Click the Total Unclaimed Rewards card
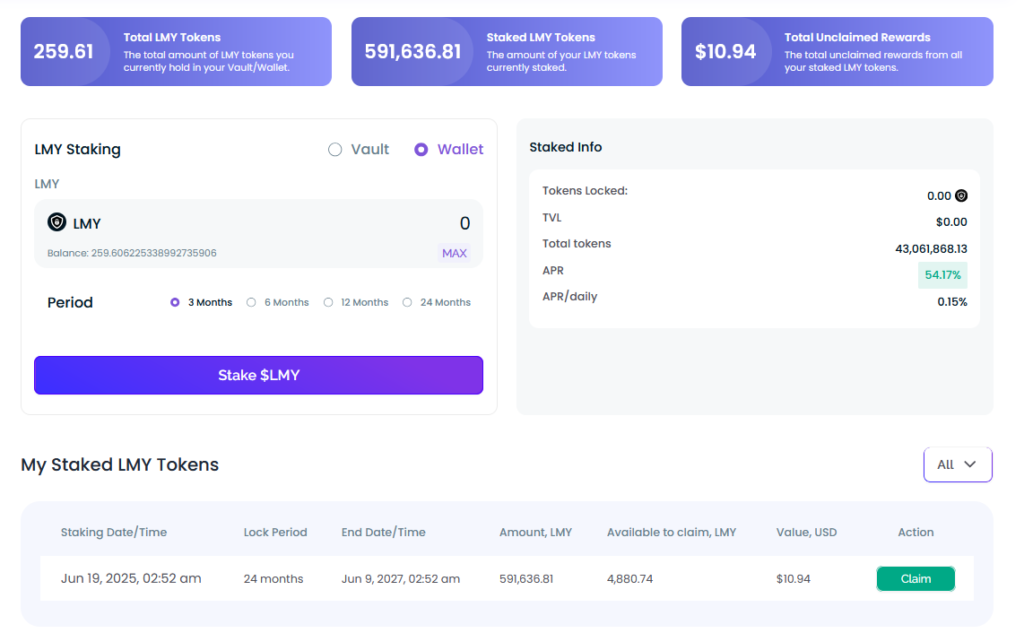The image size is (1024, 633). [837, 51]
